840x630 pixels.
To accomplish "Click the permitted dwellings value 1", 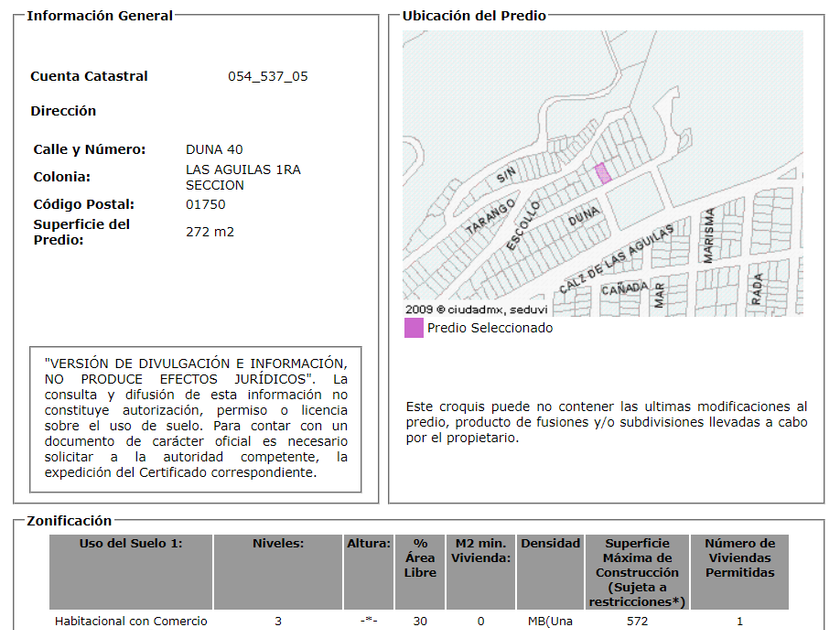I will pos(740,621).
